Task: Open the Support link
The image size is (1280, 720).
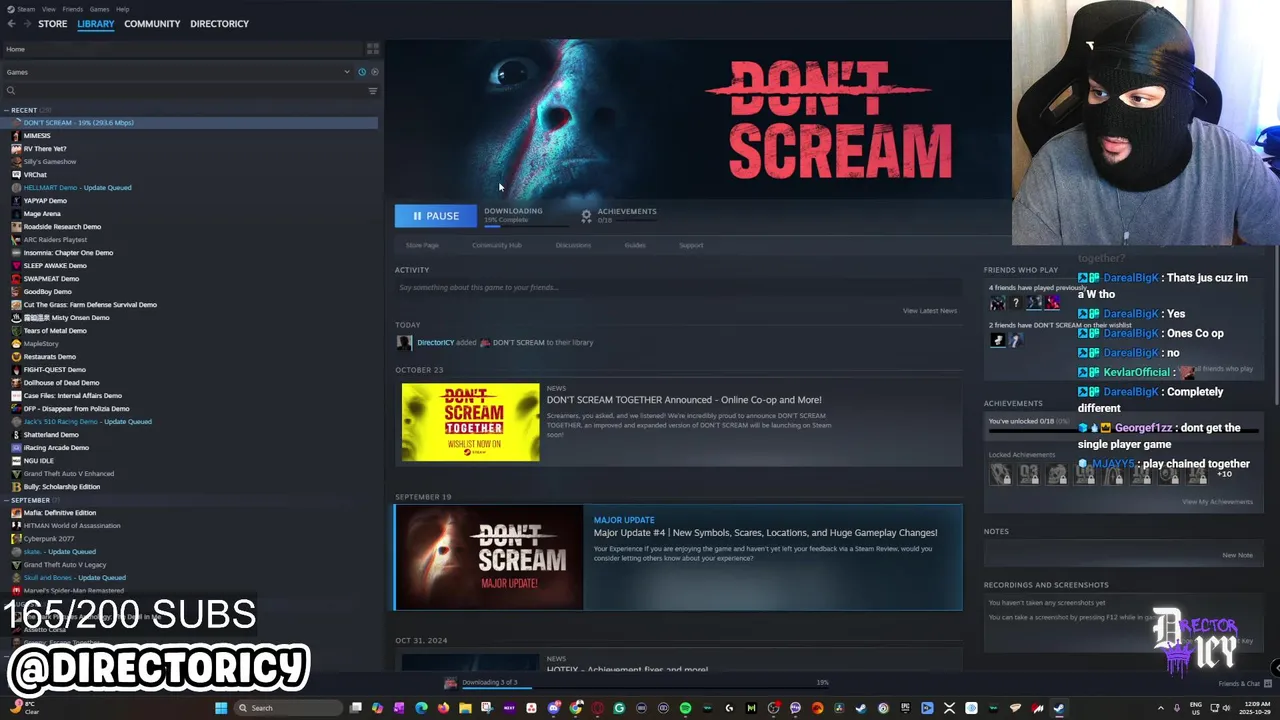Action: (x=691, y=245)
